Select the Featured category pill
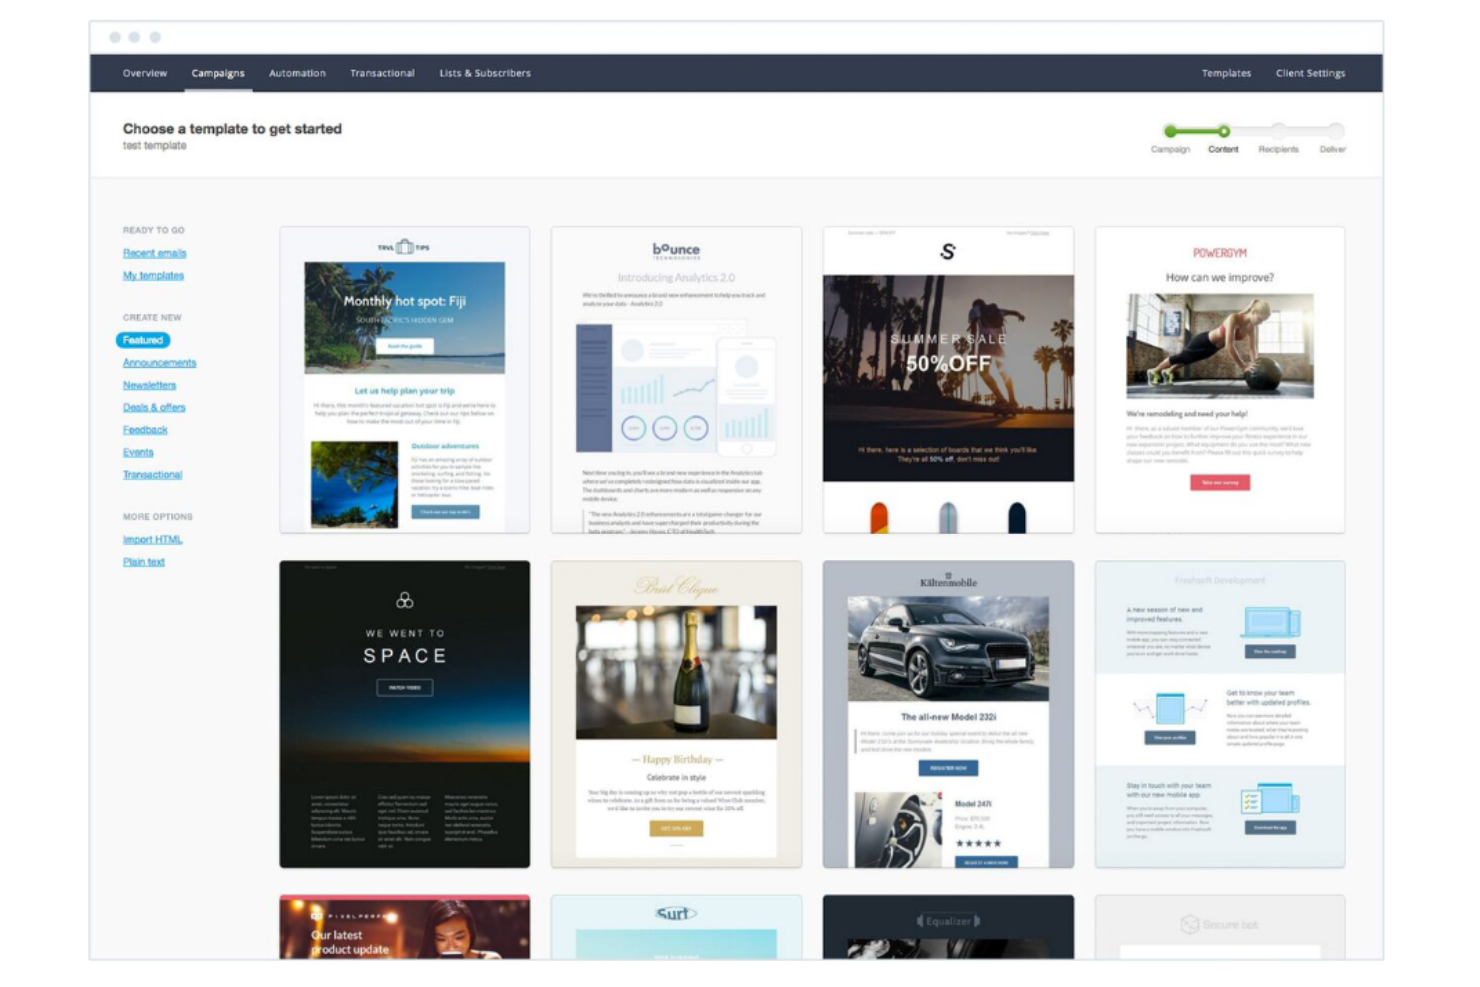 point(143,340)
